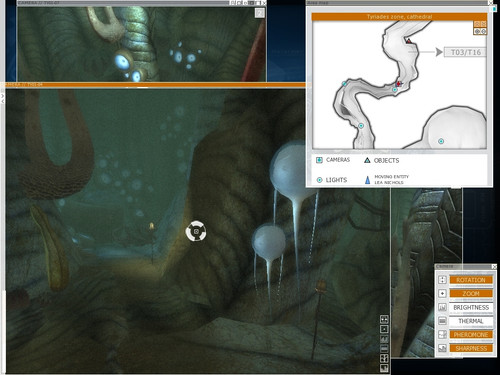The image size is (500, 375).
Task: Enable the ROTATION camera control
Action: click(471, 280)
